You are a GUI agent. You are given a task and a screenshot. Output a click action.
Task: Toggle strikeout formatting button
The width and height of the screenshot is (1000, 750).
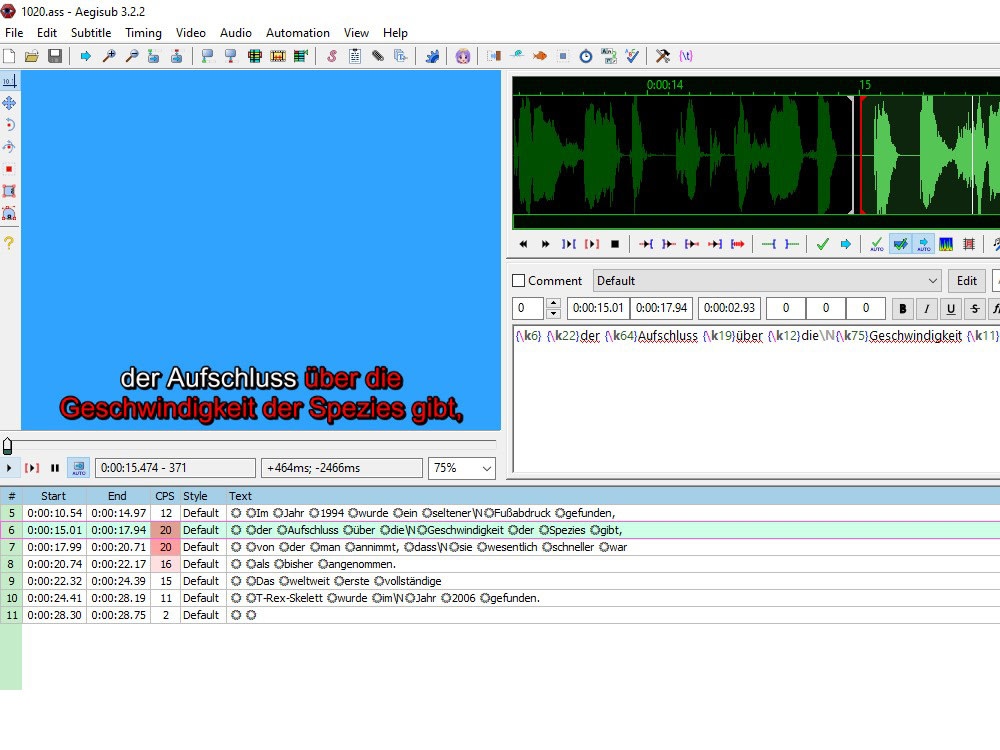click(975, 309)
